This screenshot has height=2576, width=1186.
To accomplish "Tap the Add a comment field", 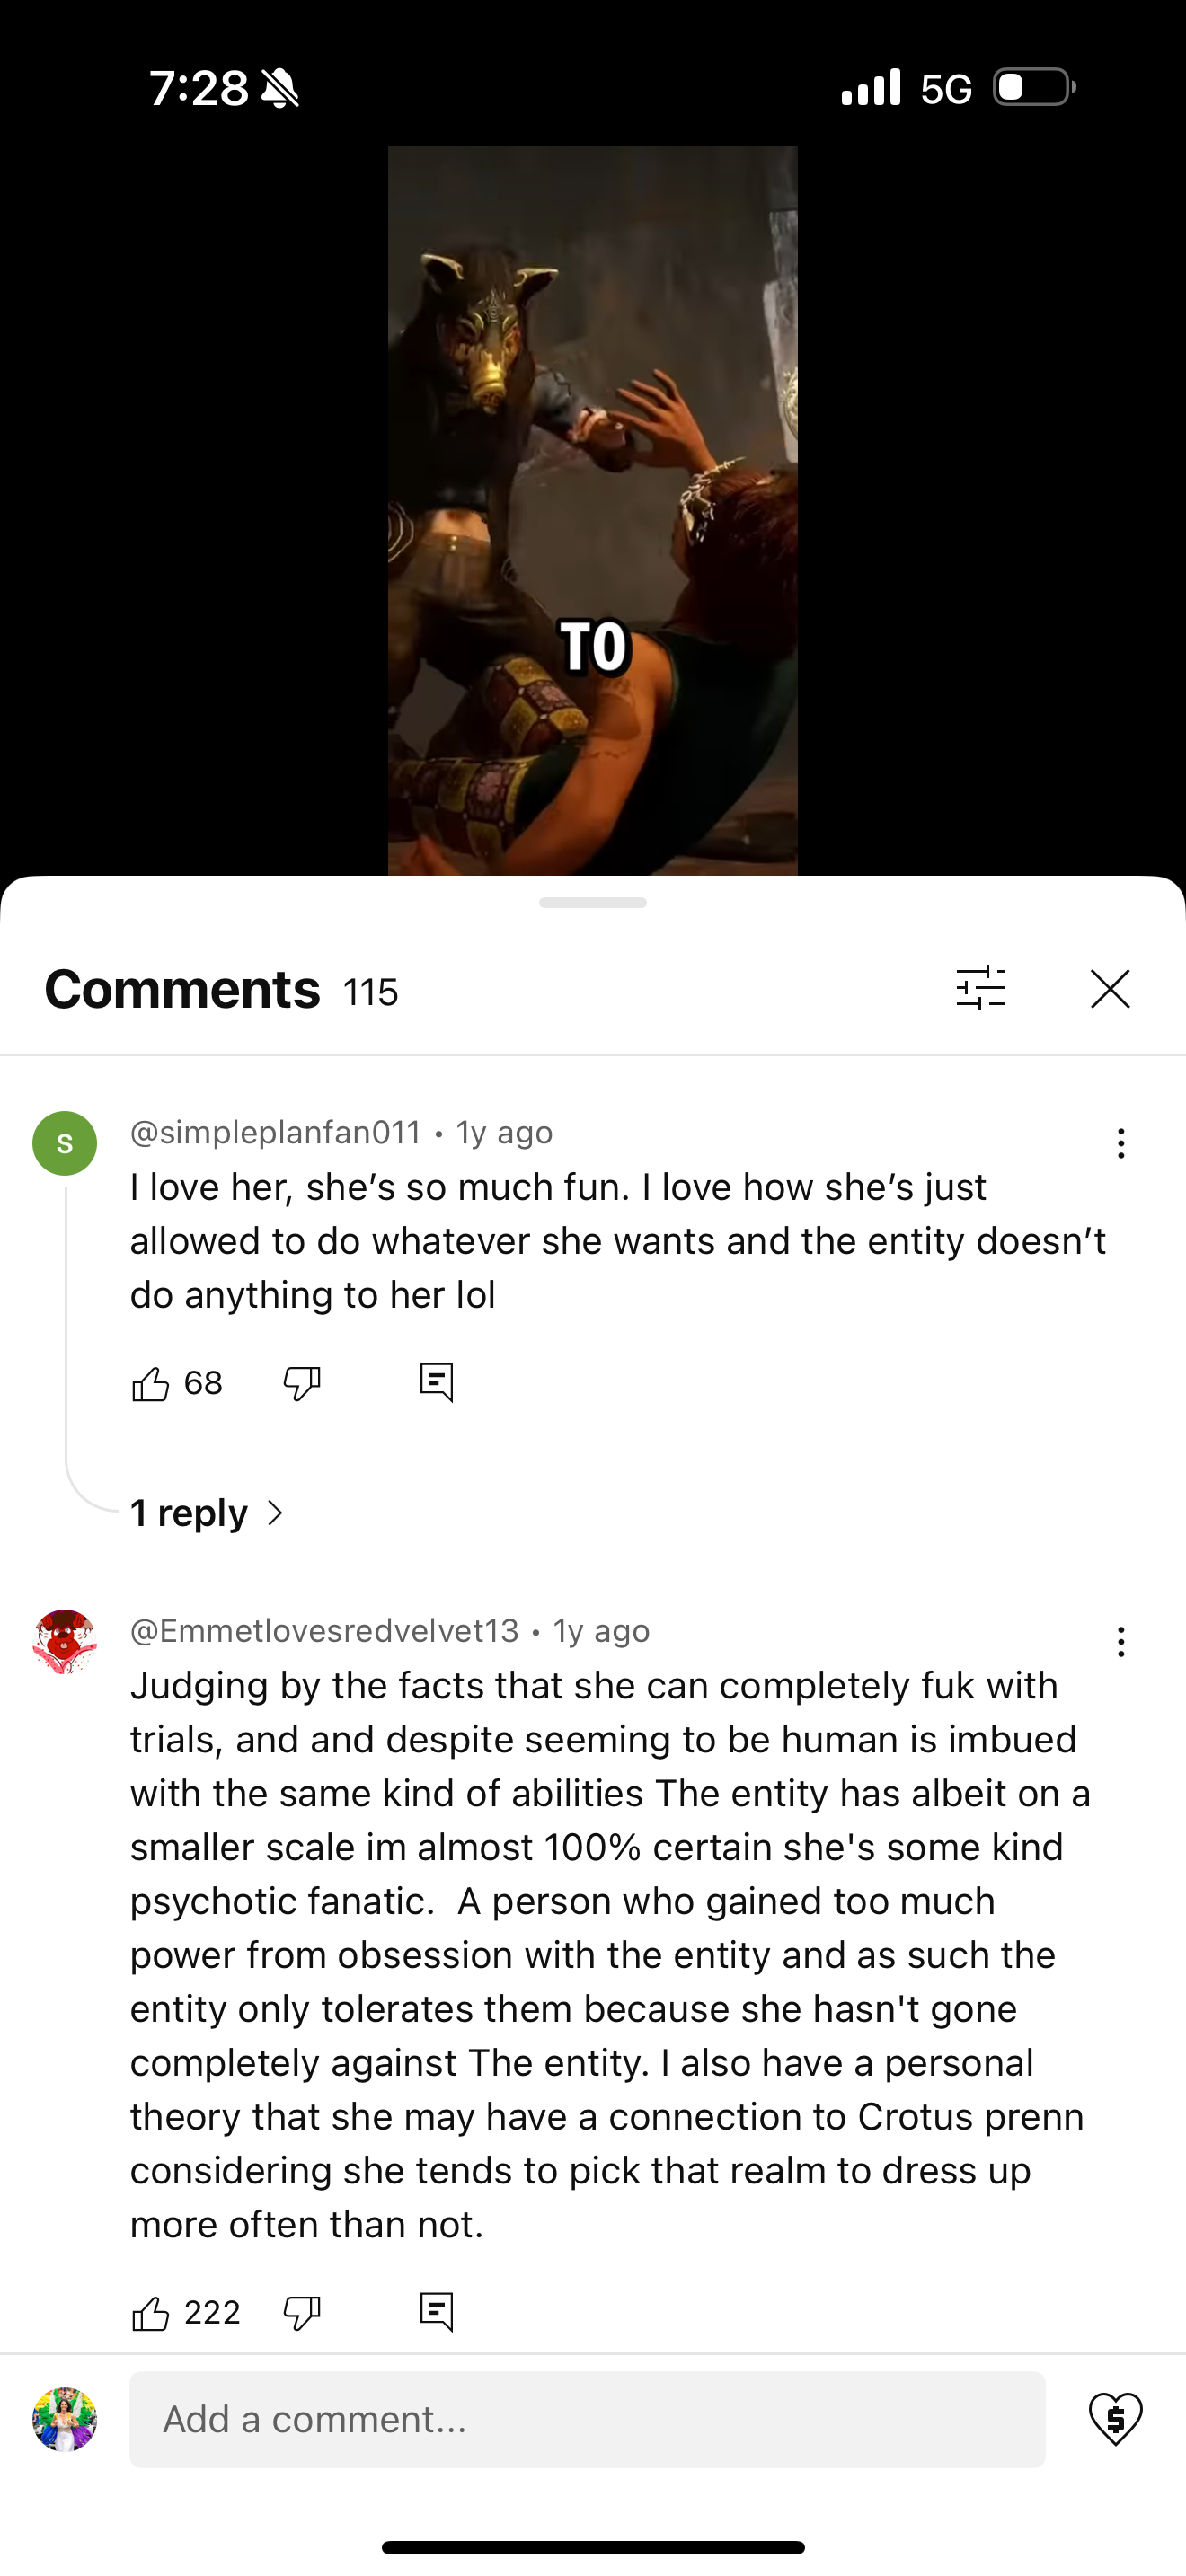I will 587,2419.
